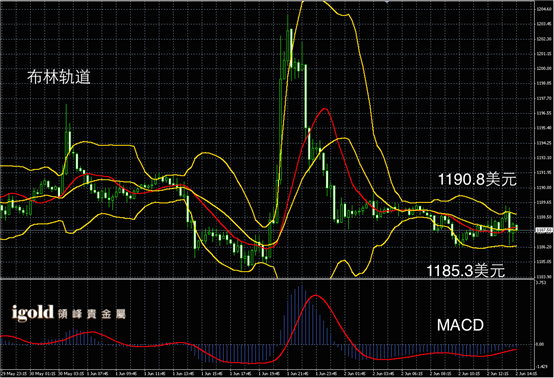554x378 pixels.
Task: Click the 布林轨道 chart label
Action: click(x=59, y=77)
